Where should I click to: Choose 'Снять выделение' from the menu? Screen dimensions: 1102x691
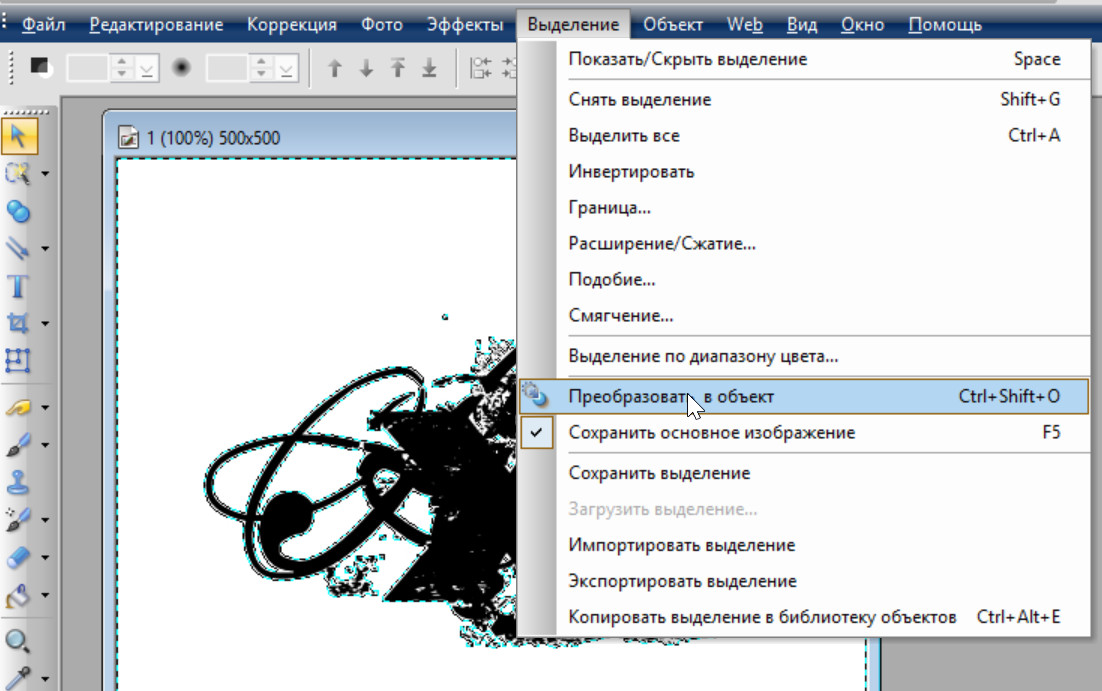coord(804,99)
